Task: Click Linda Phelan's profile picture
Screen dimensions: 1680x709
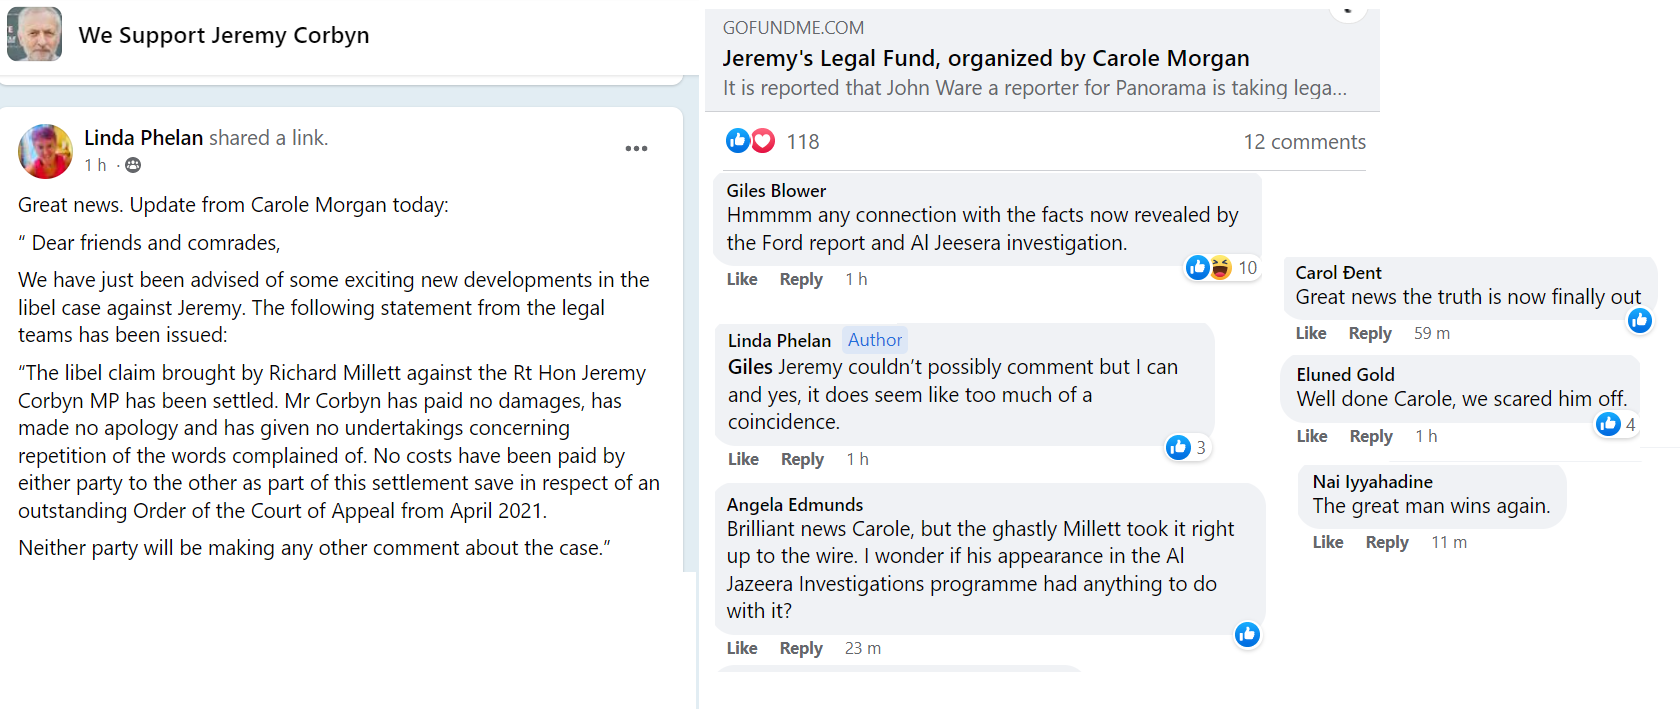Action: coord(45,151)
